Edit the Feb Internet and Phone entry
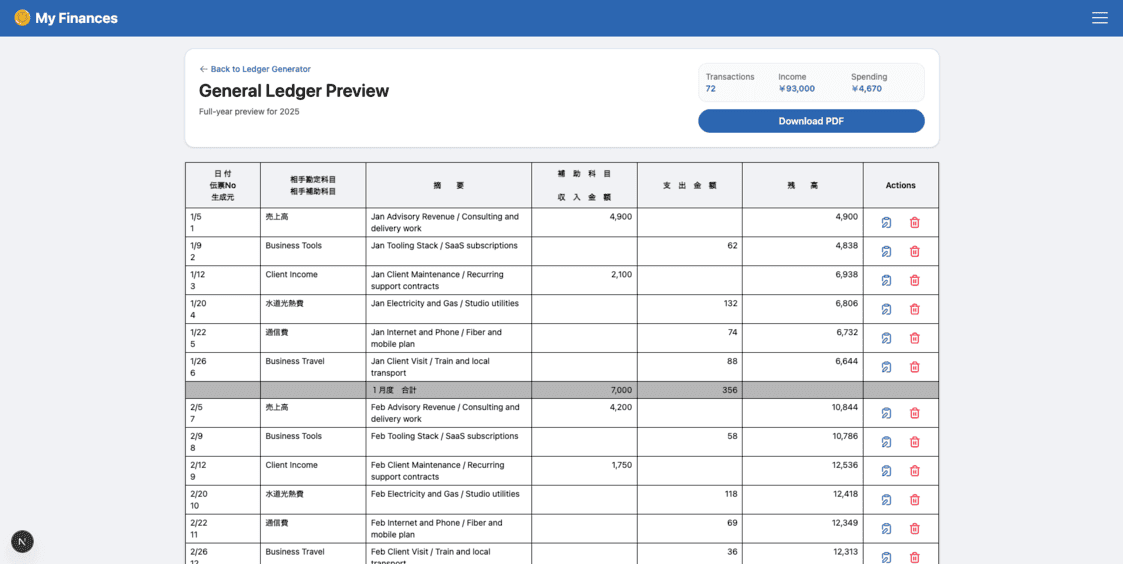Image resolution: width=1123 pixels, height=564 pixels. (x=886, y=529)
